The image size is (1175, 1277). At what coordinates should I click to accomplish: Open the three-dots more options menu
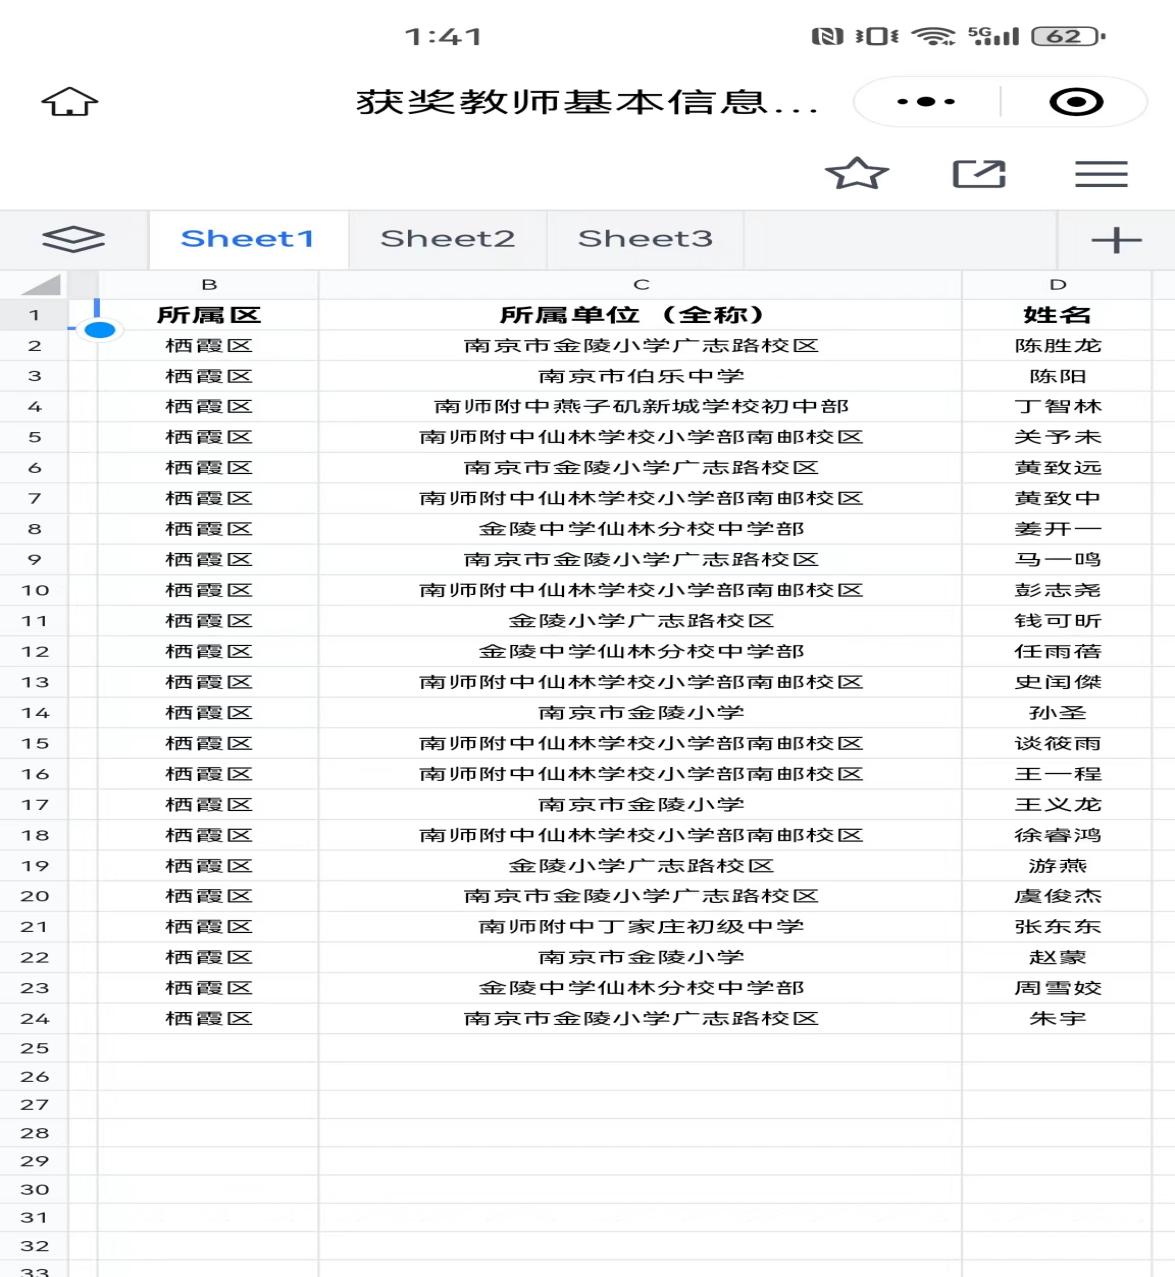point(926,102)
